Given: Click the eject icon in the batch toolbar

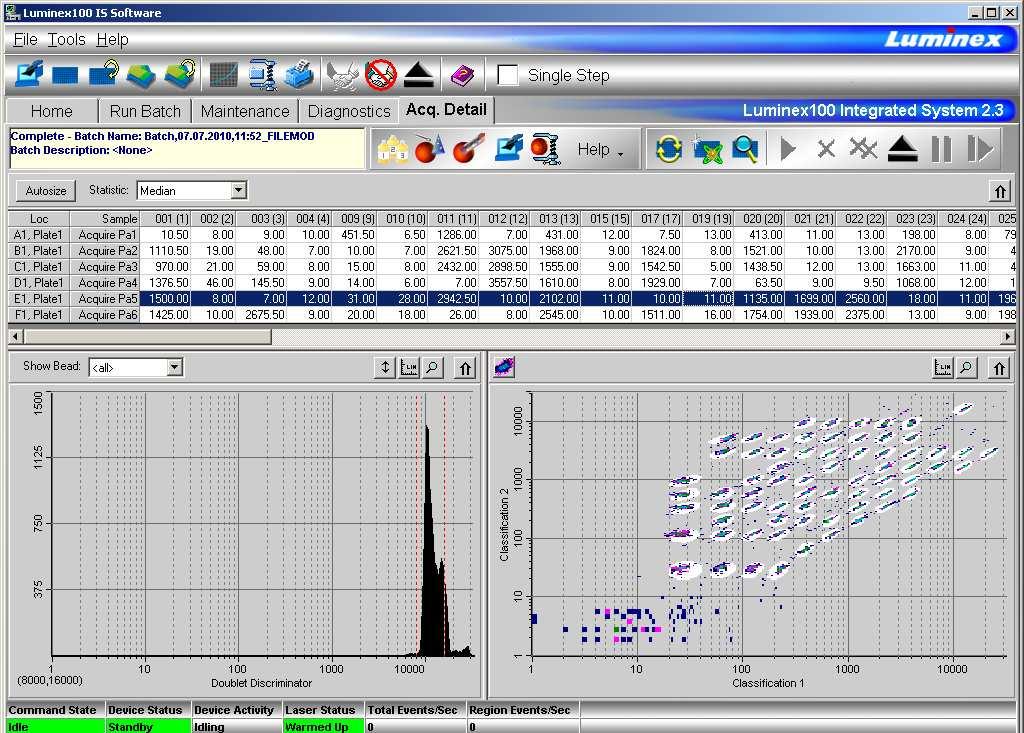Looking at the screenshot, I should (903, 149).
